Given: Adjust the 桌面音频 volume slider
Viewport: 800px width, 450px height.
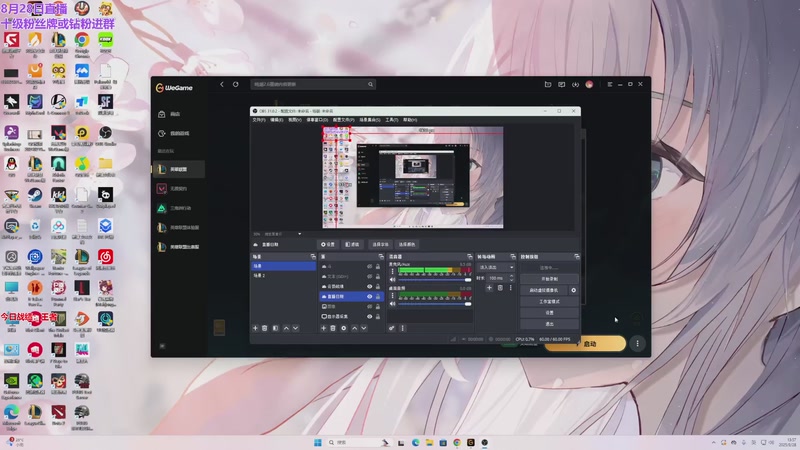Looking at the screenshot, I should tap(434, 304).
